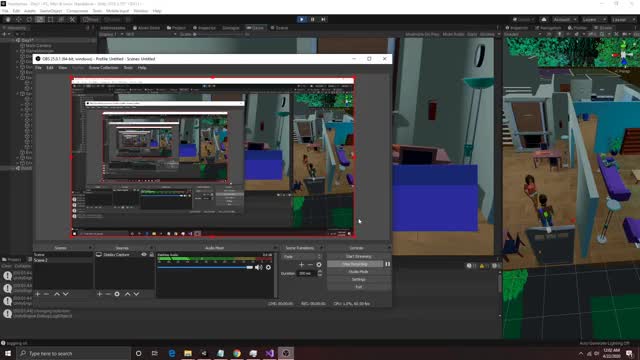This screenshot has height=360, width=640.
Task: Click Exit button in OBS Controls
Action: [358, 287]
